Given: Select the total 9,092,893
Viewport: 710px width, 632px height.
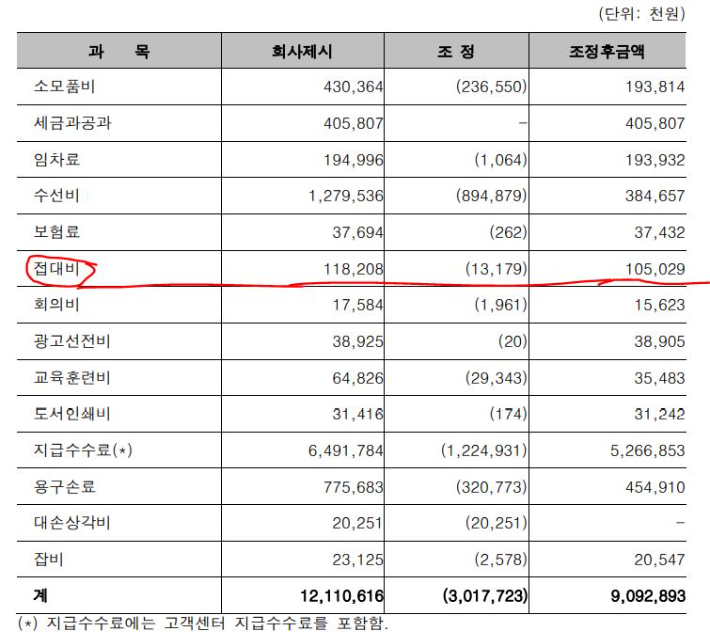Looking at the screenshot, I should [x=648, y=596].
